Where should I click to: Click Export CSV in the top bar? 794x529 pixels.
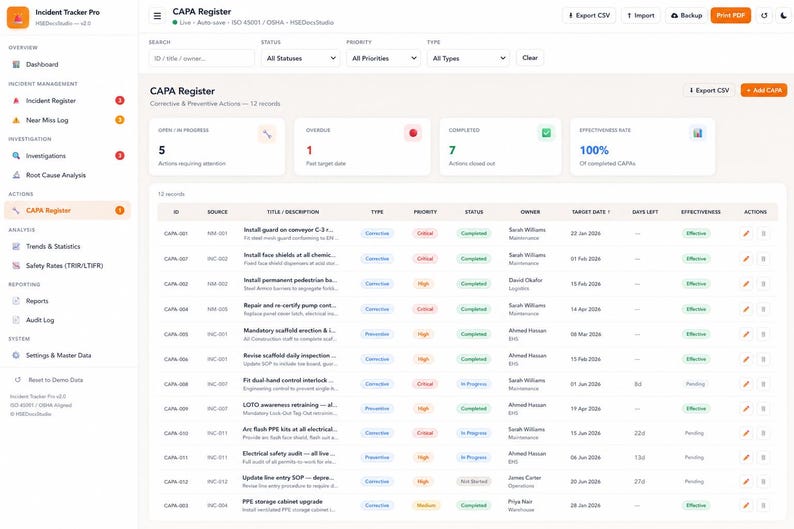(x=589, y=16)
